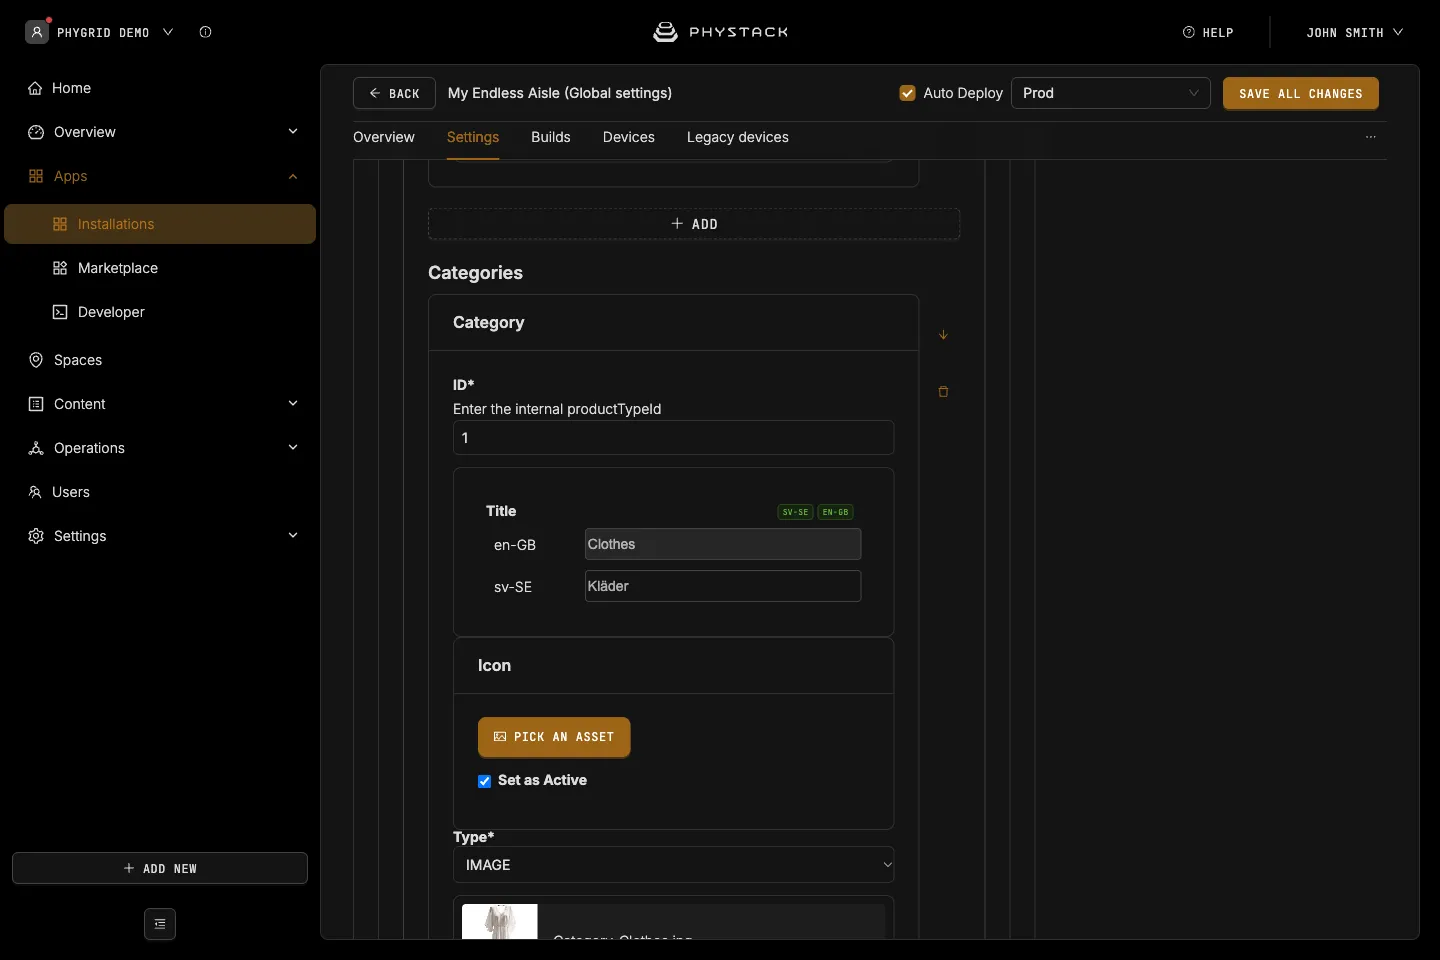Click the dashed Add button above Categories
The width and height of the screenshot is (1440, 960).
[694, 224]
